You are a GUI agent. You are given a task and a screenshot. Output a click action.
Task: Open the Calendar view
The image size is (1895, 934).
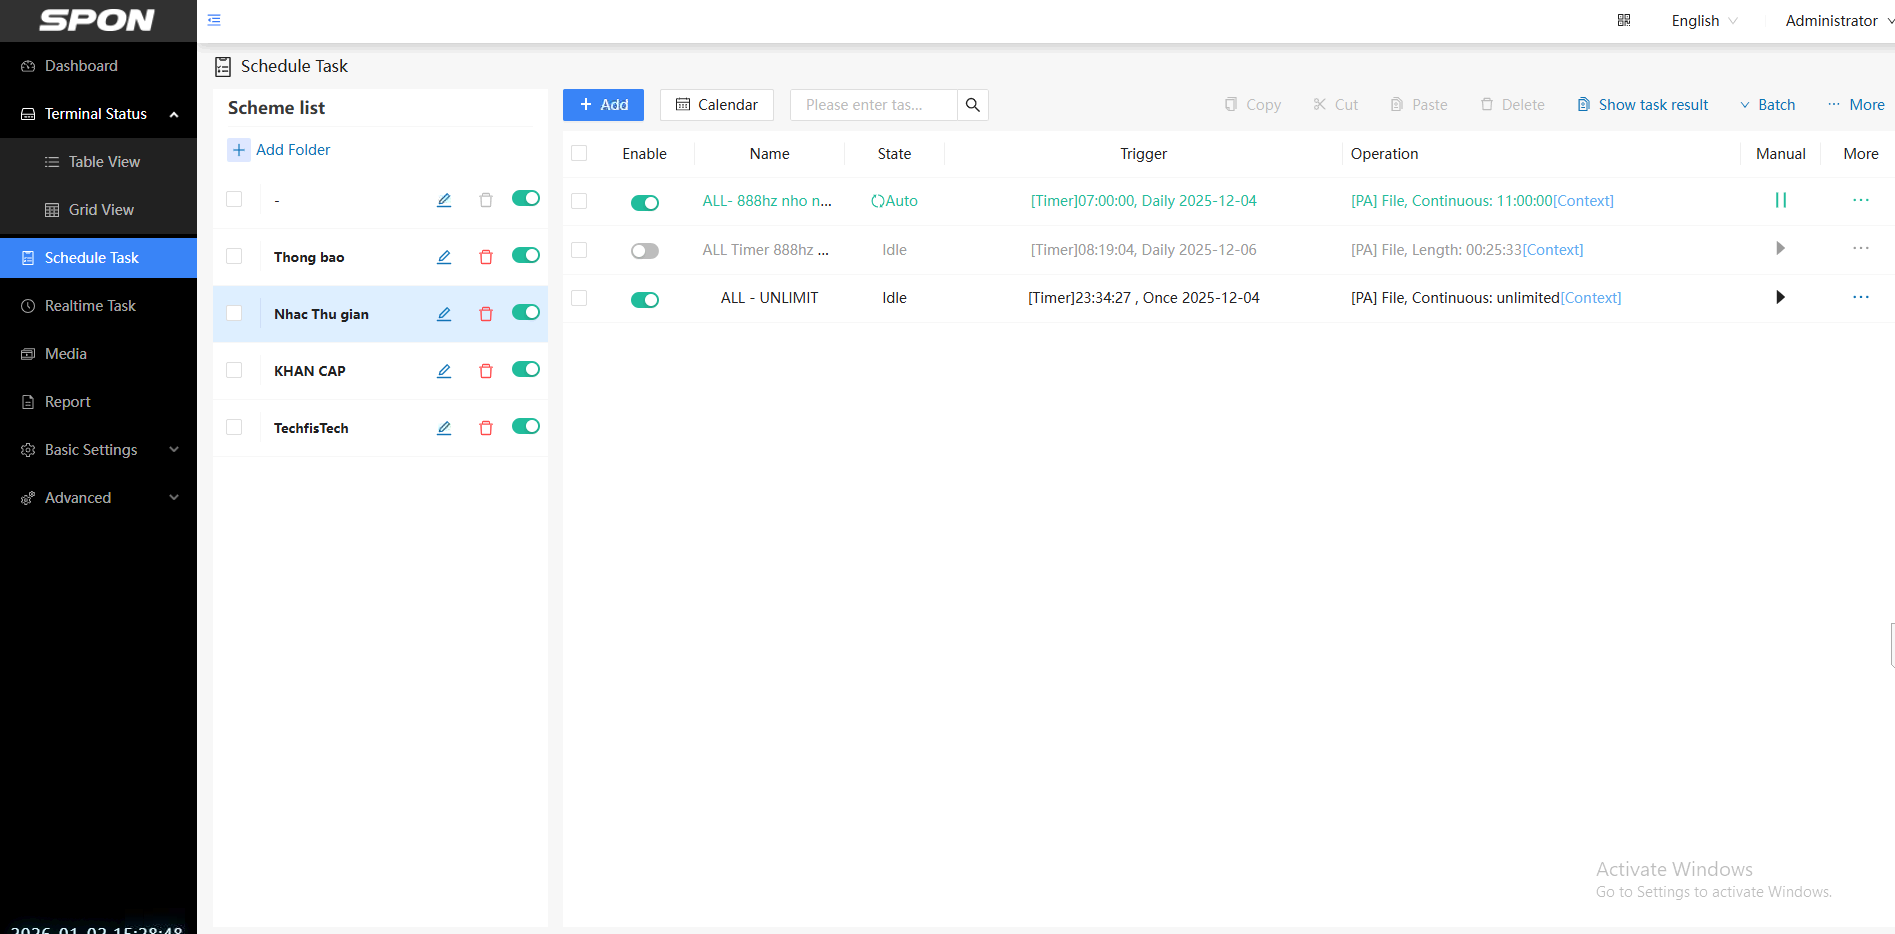716,105
